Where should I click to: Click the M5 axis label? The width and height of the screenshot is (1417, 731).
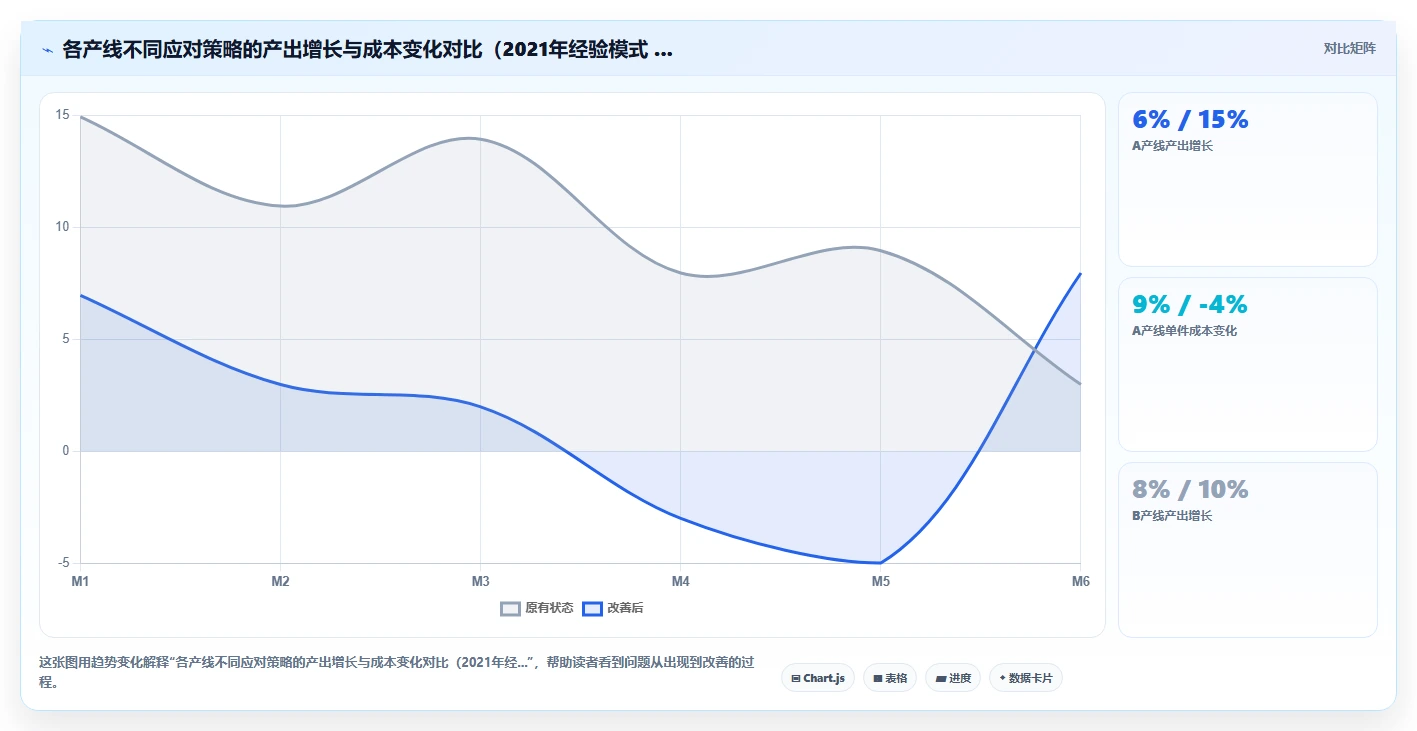(x=880, y=581)
